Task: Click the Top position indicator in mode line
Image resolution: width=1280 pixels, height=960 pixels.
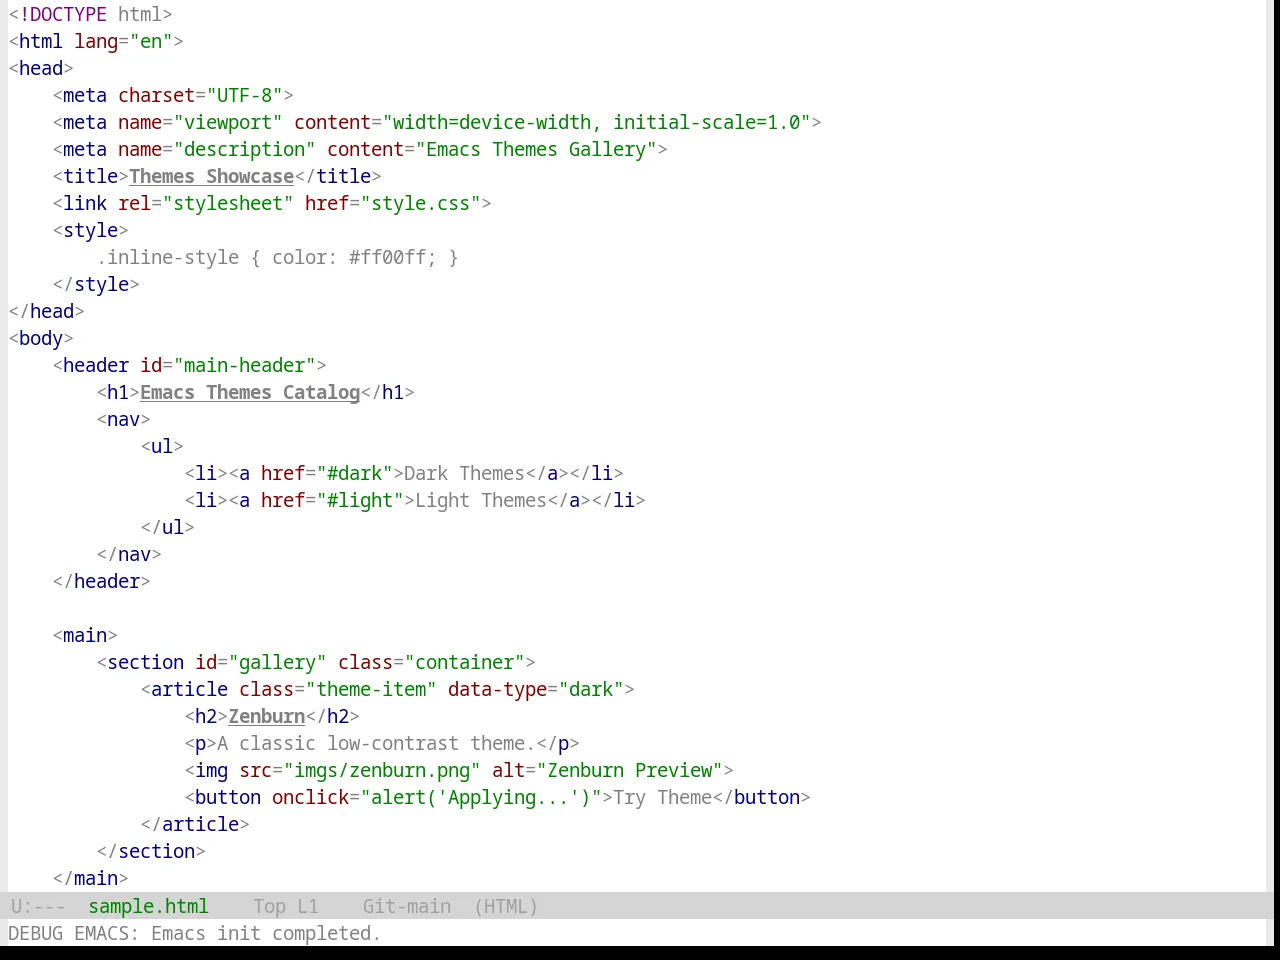Action: tap(269, 907)
